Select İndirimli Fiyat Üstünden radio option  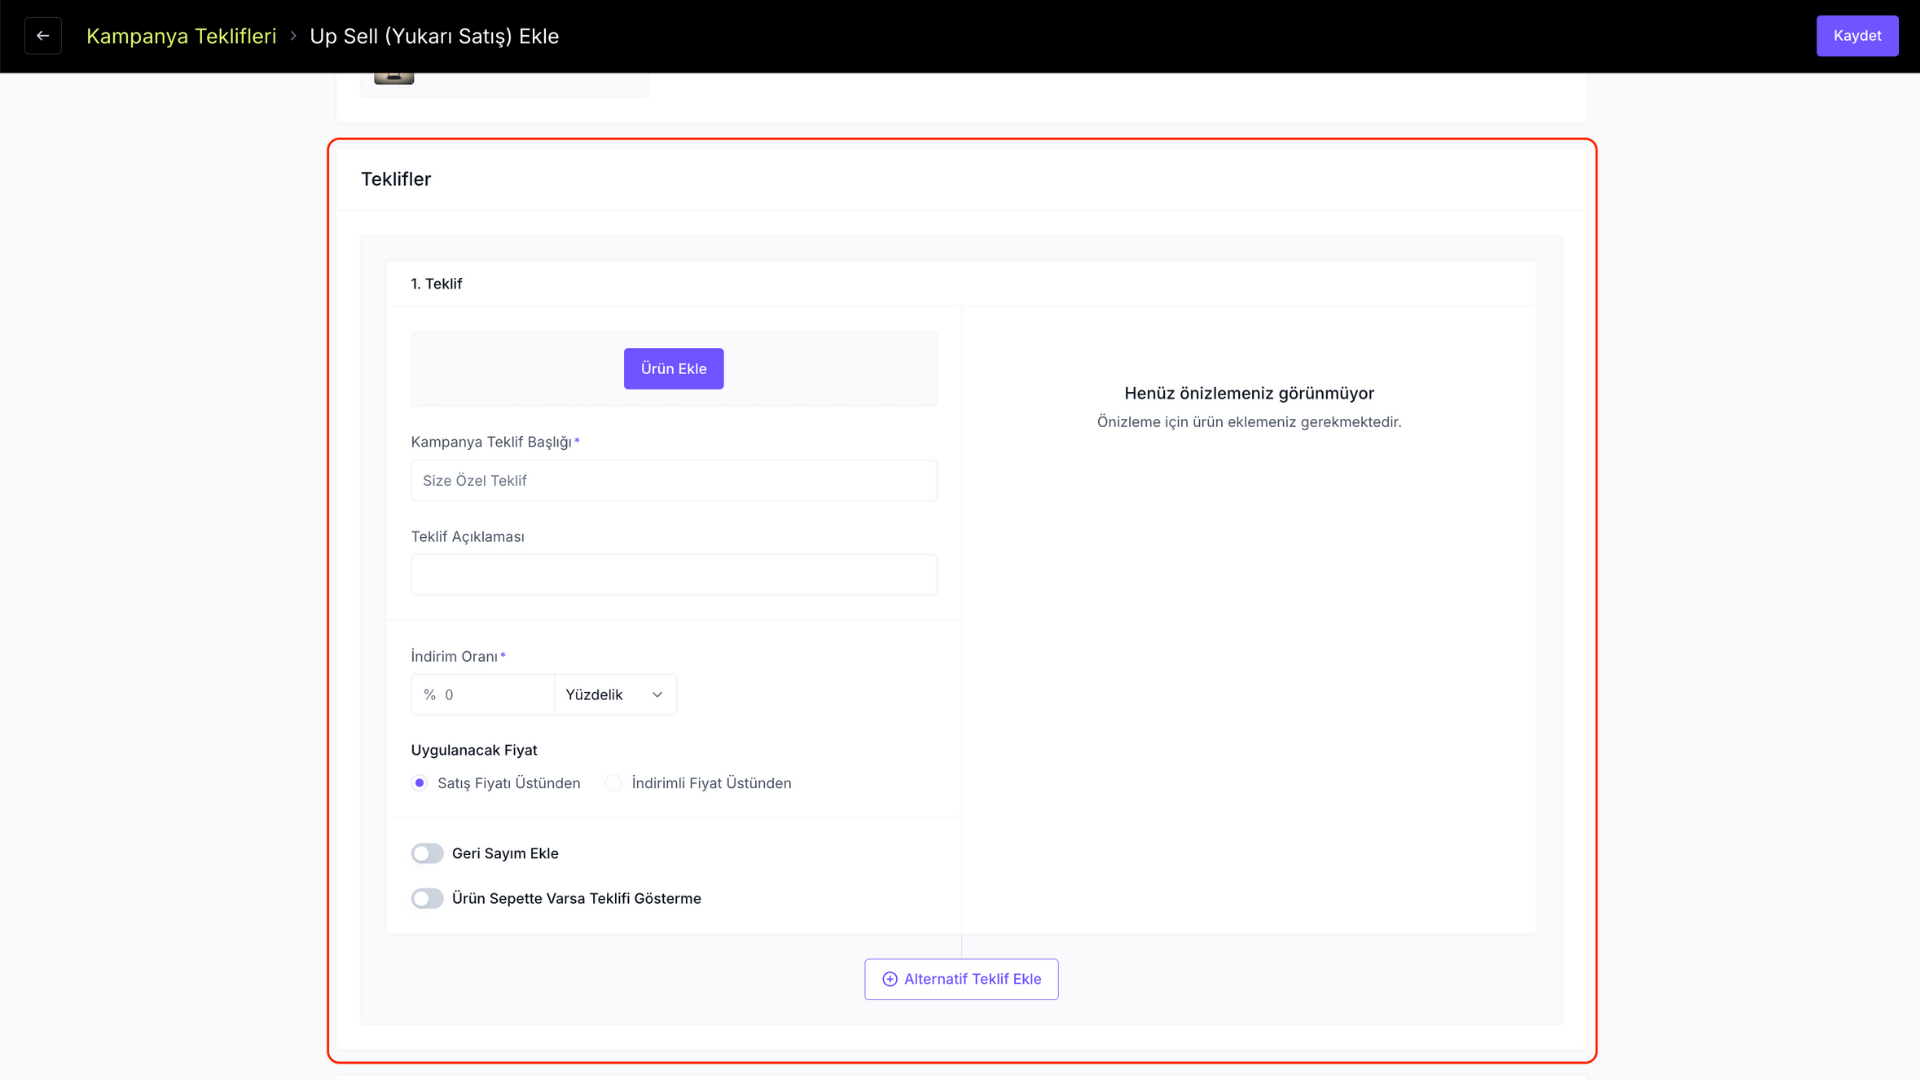click(614, 783)
